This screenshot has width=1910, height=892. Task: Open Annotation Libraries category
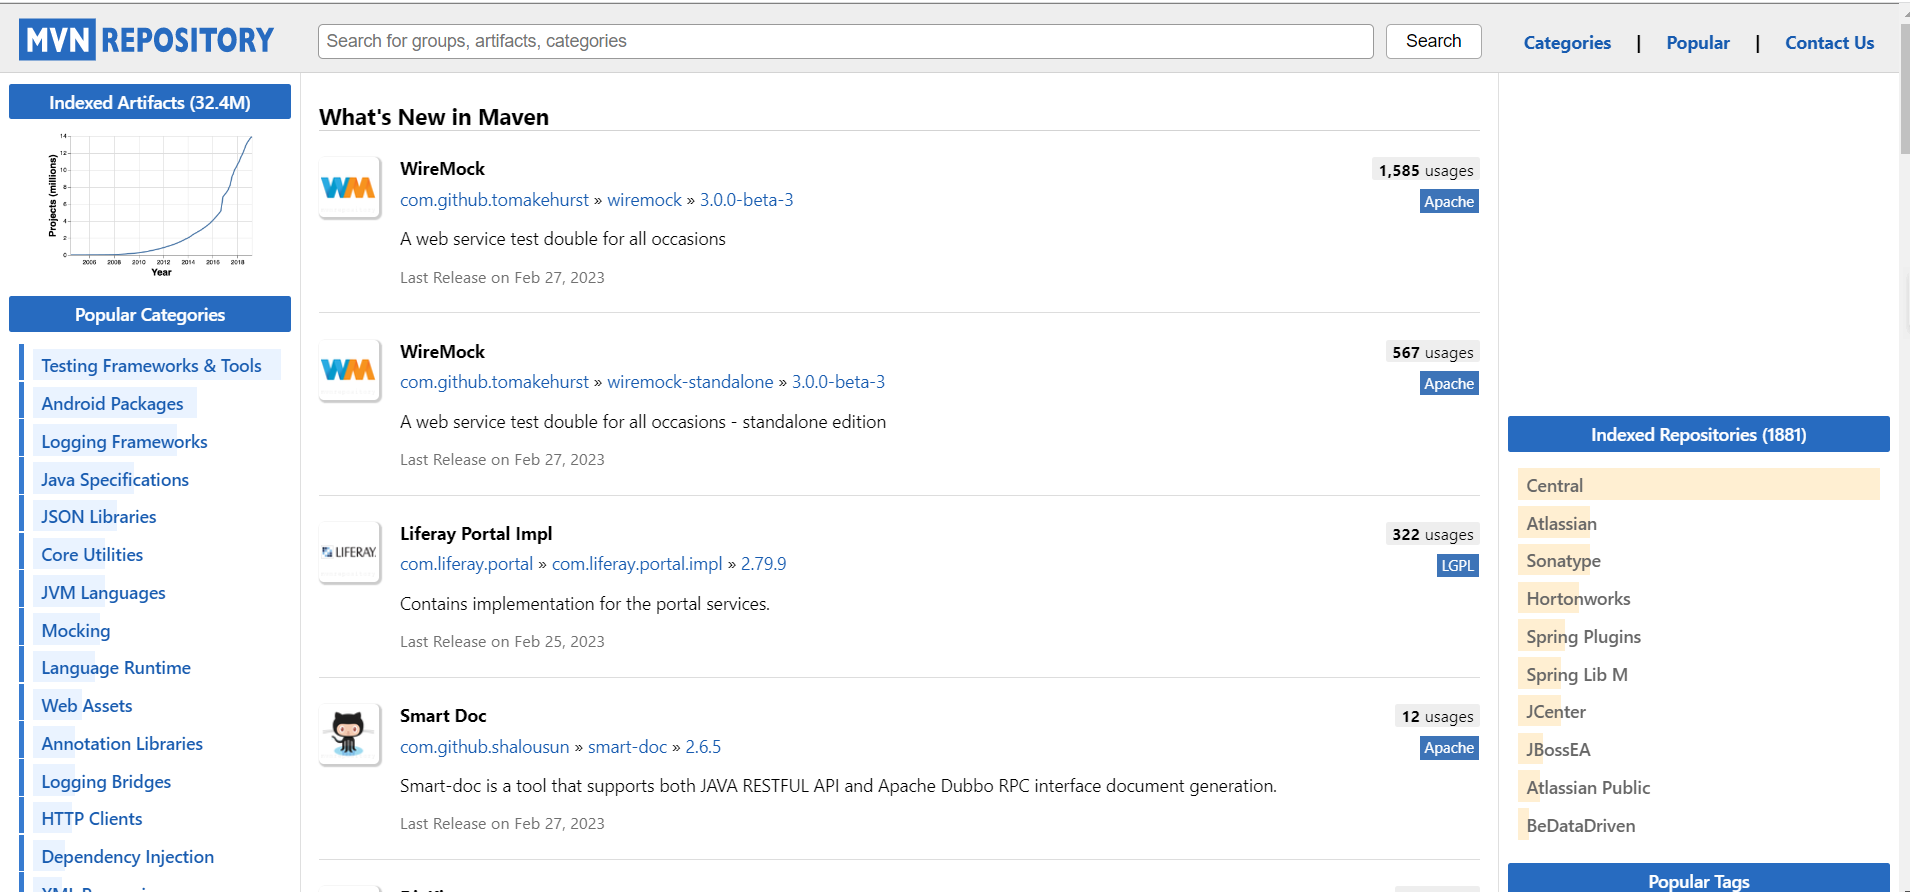(122, 744)
